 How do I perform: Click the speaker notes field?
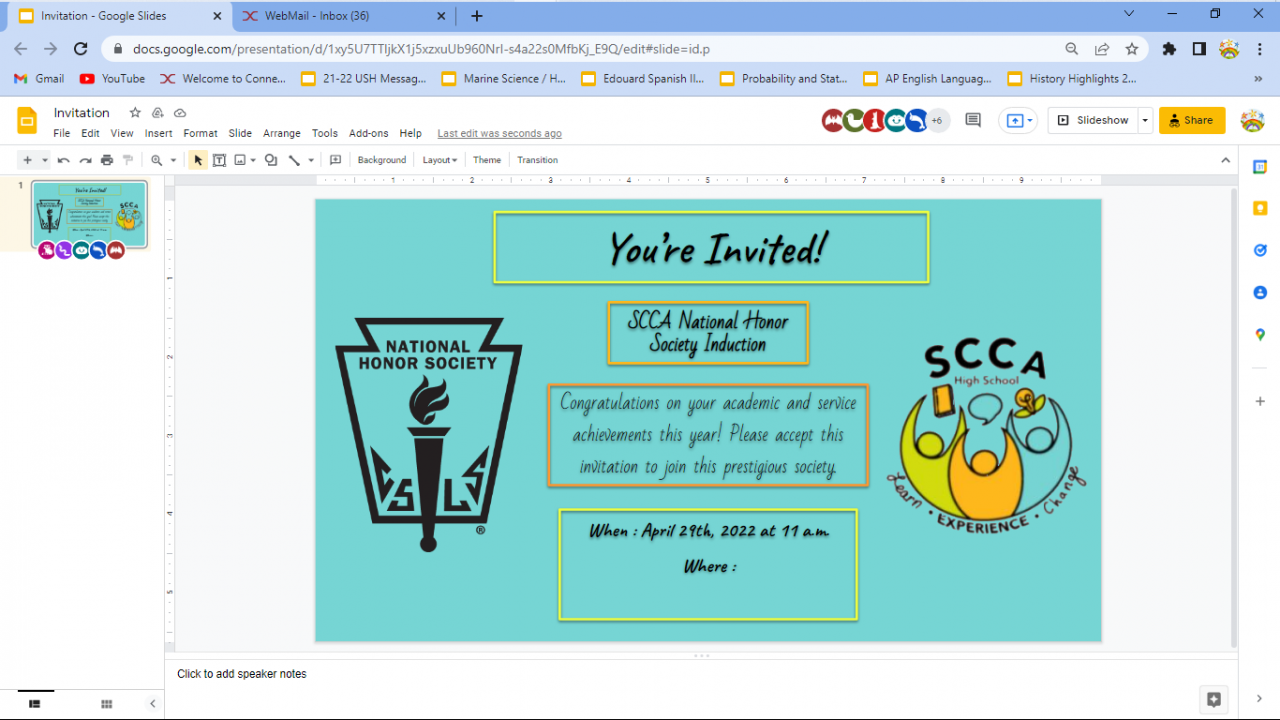[700, 674]
